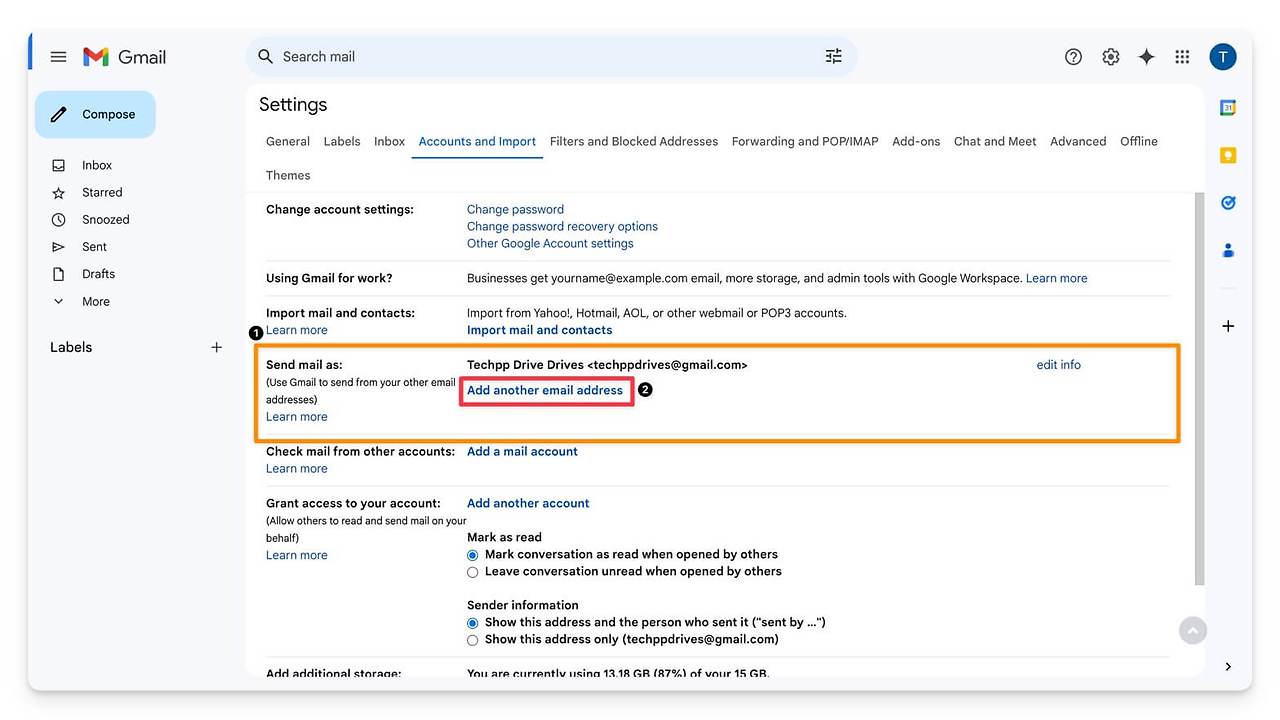Open Contacts side panel icon
This screenshot has width=1280, height=720.
(1228, 250)
